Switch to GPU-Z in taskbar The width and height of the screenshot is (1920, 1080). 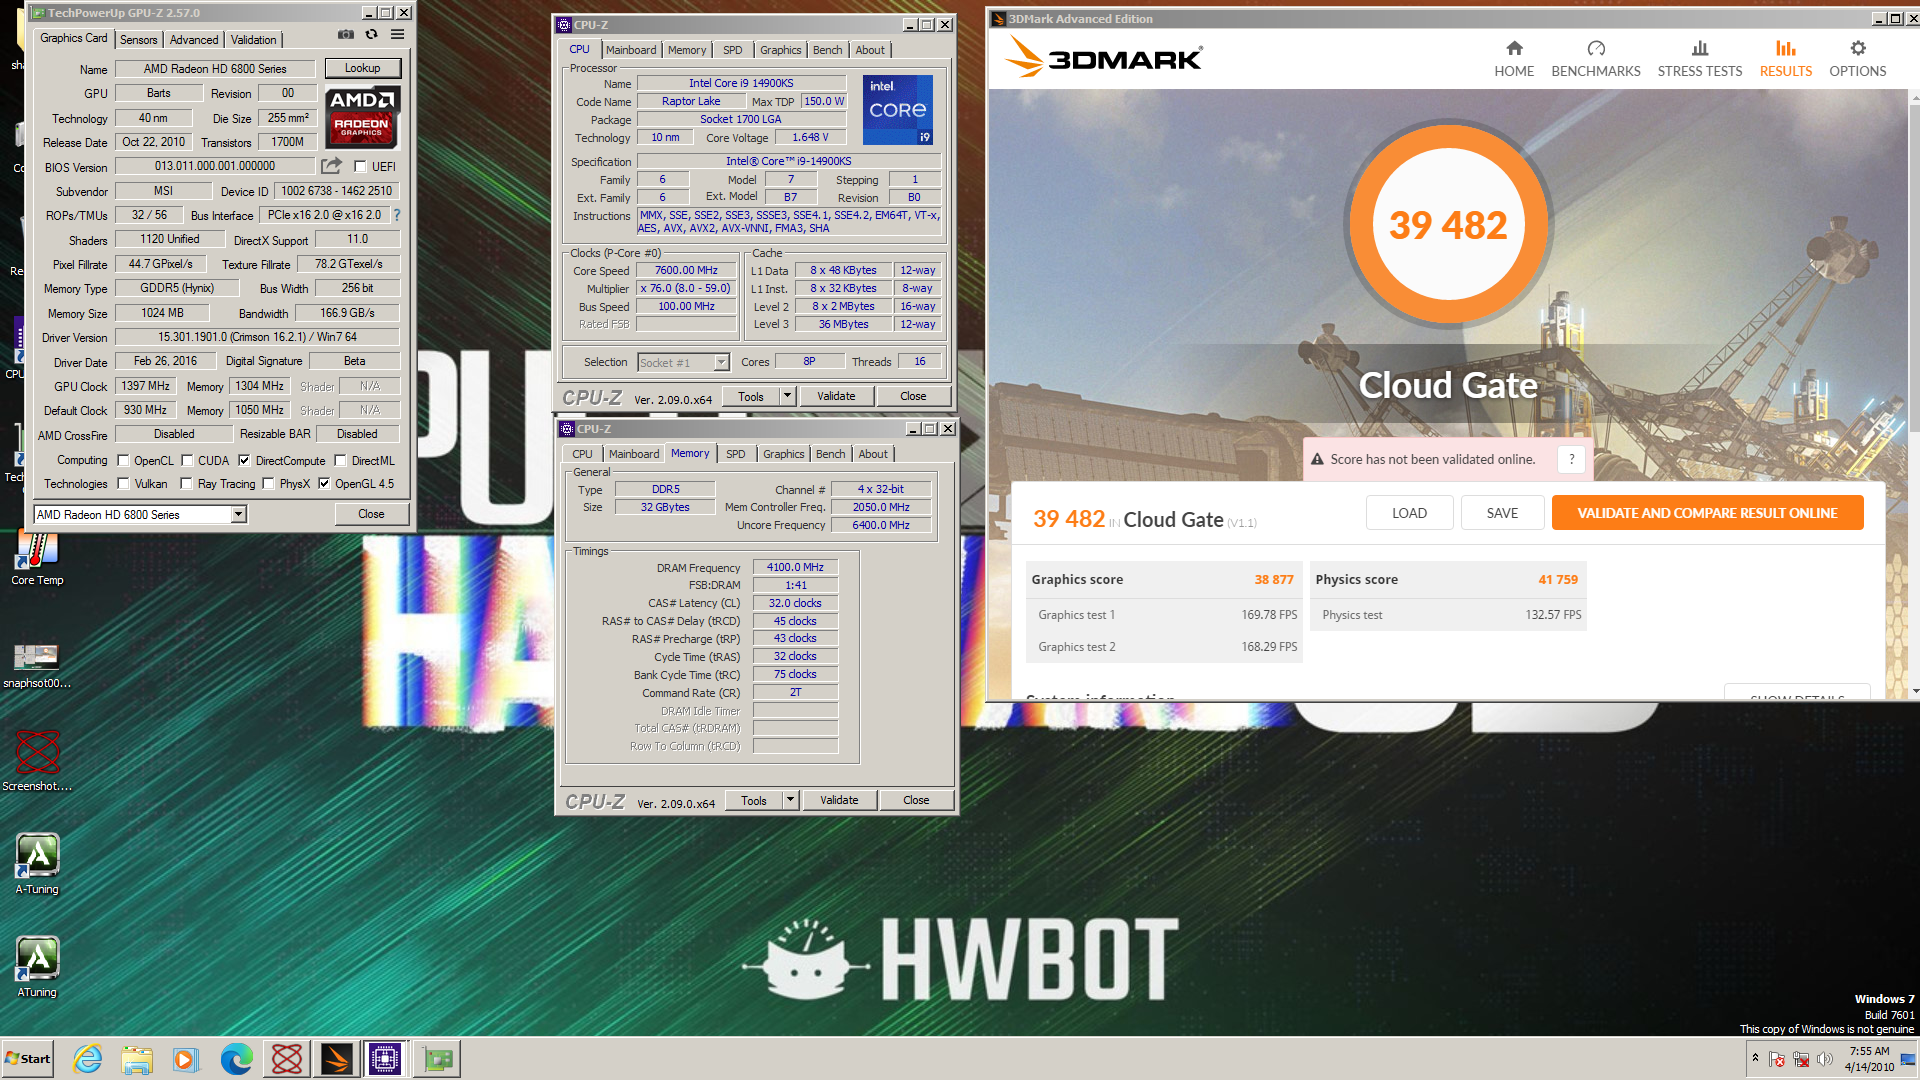pyautogui.click(x=437, y=1059)
